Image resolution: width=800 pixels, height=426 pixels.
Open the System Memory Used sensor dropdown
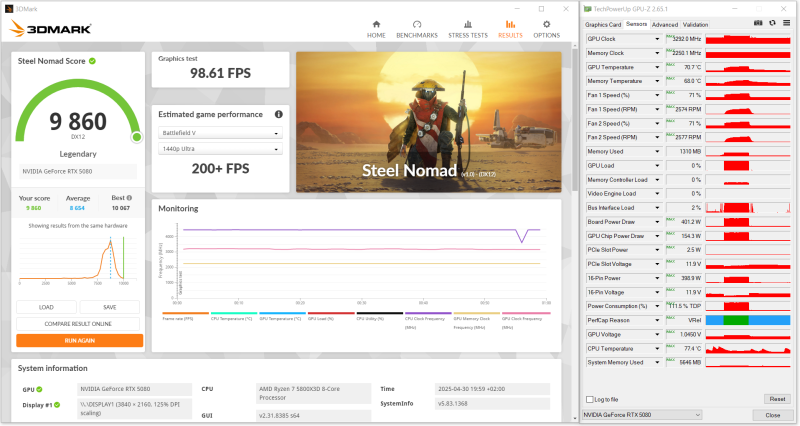click(657, 363)
